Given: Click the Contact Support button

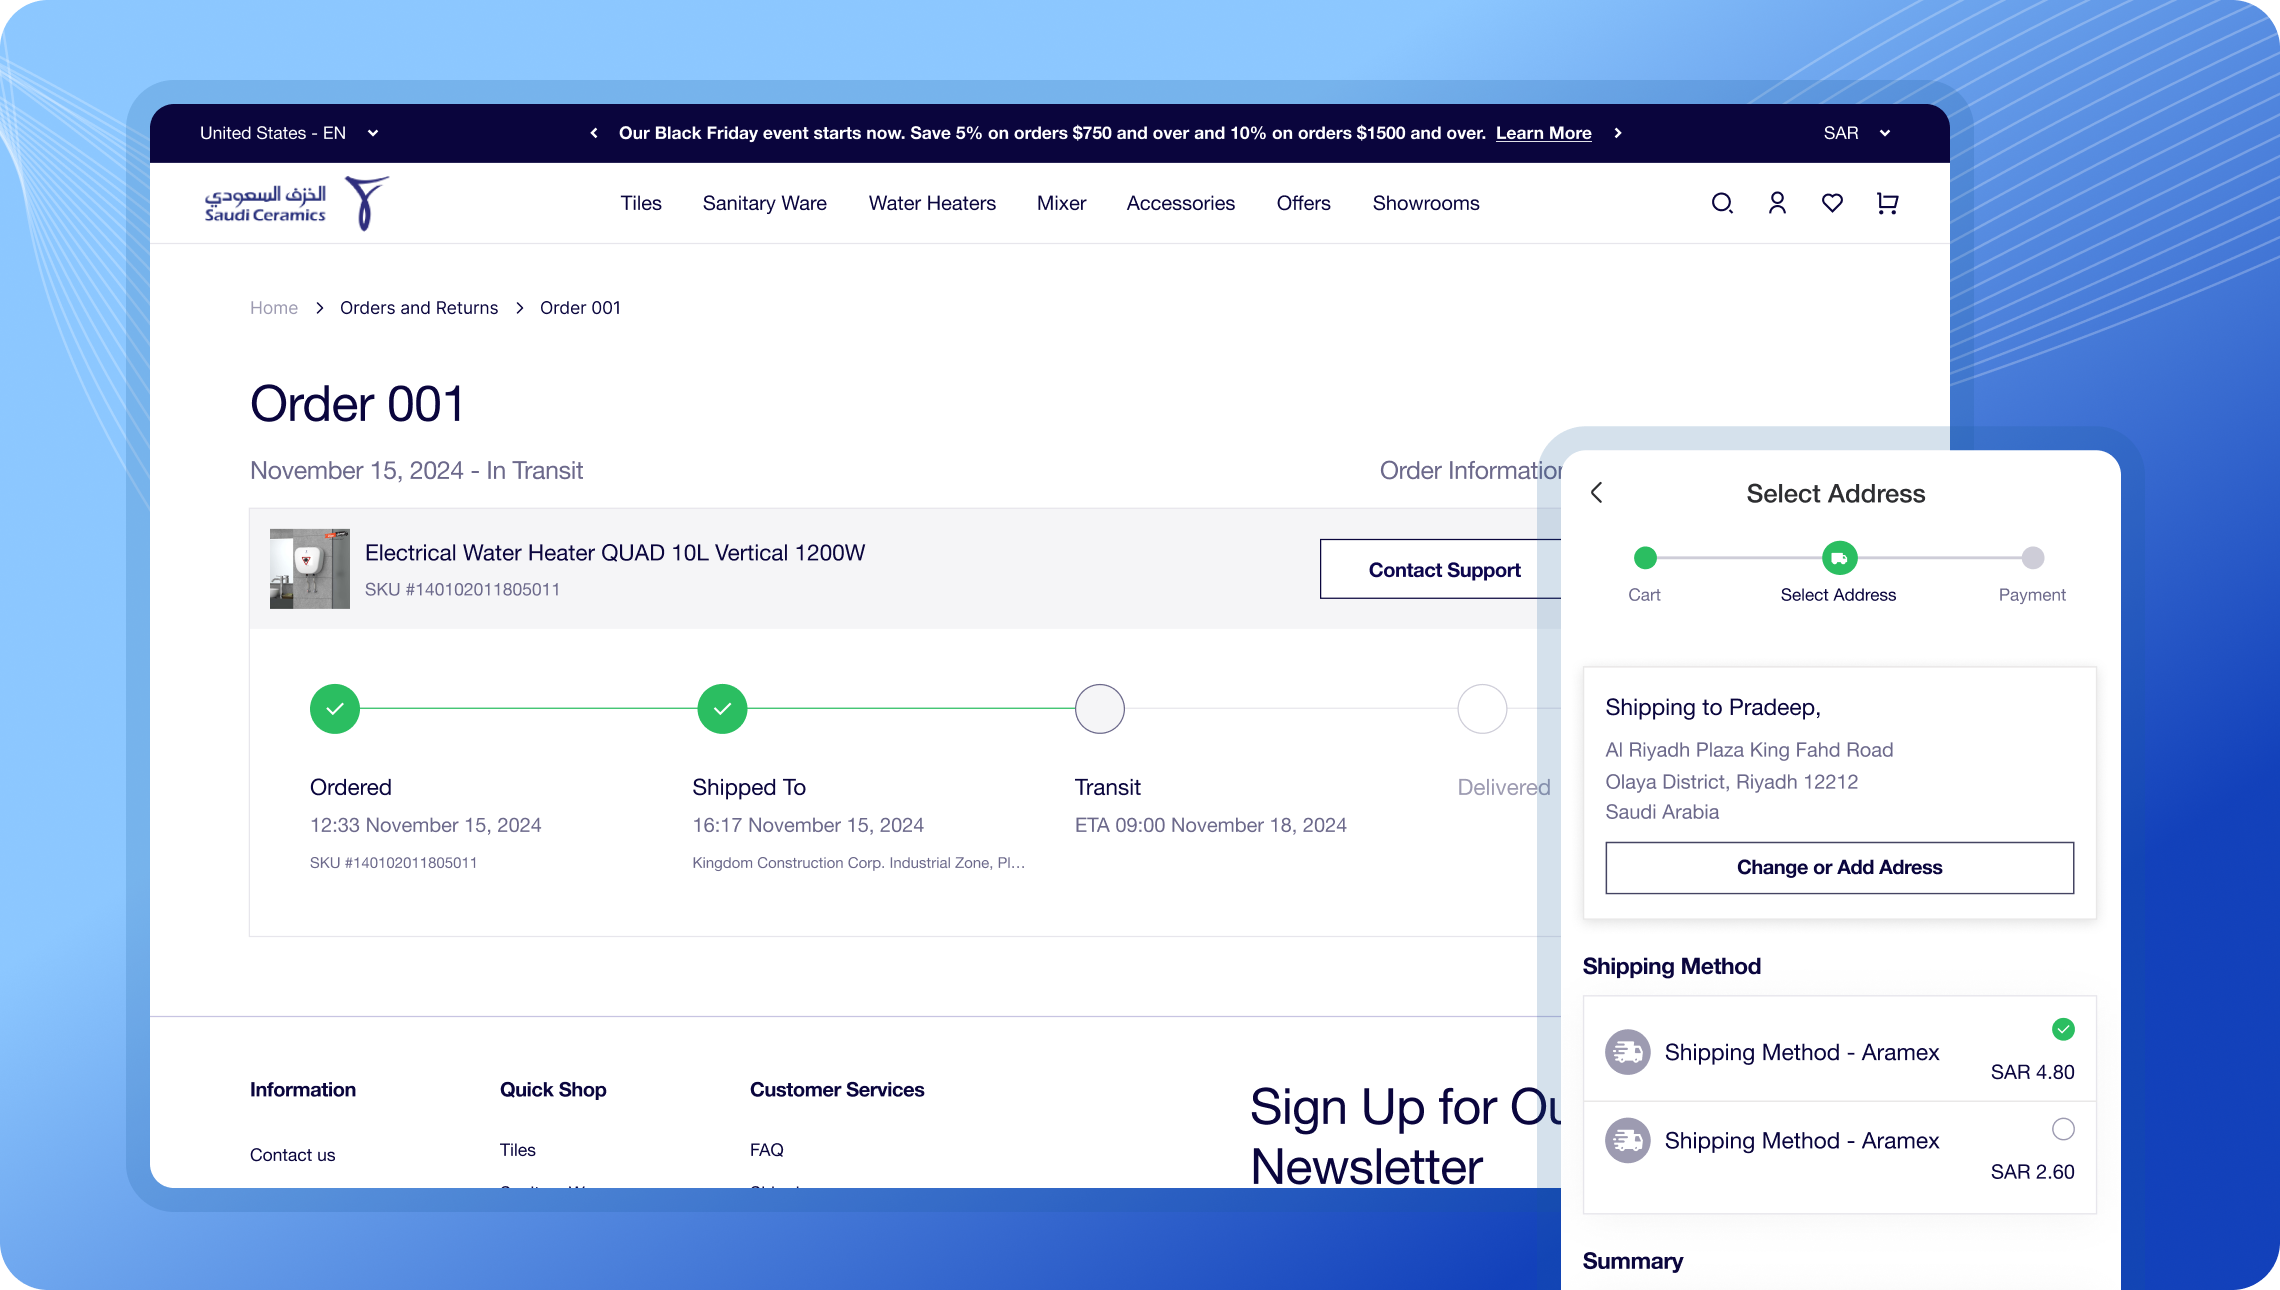Looking at the screenshot, I should [1443, 570].
